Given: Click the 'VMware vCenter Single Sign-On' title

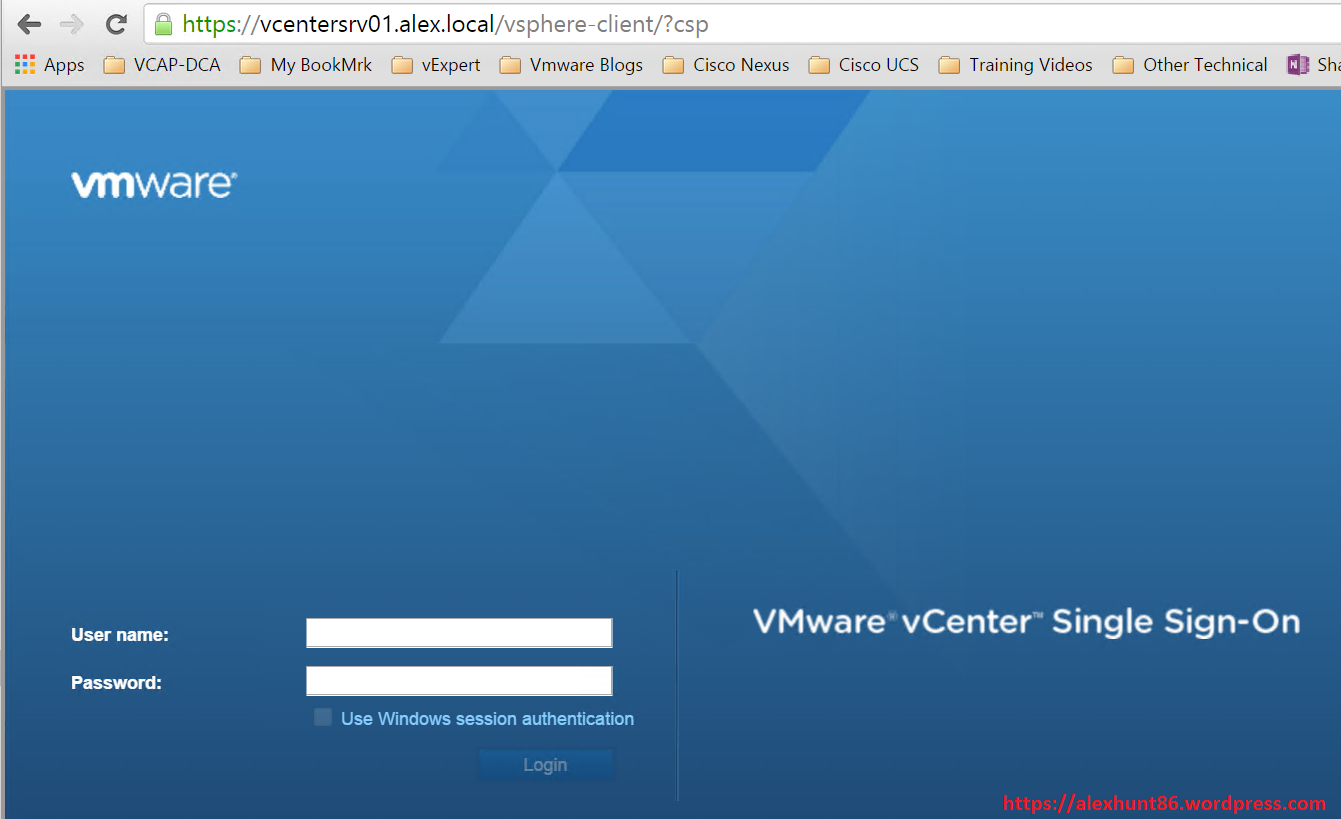Looking at the screenshot, I should (1026, 621).
